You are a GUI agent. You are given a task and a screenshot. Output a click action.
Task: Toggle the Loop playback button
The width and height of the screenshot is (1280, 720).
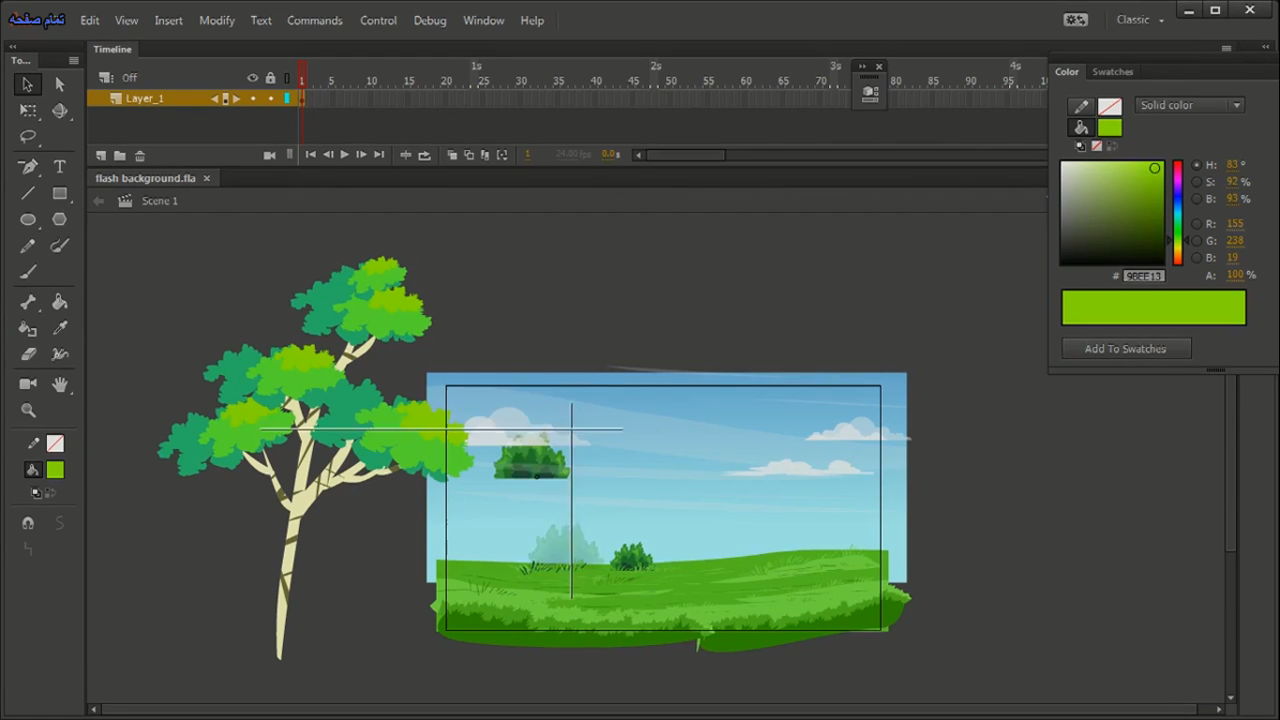(424, 155)
